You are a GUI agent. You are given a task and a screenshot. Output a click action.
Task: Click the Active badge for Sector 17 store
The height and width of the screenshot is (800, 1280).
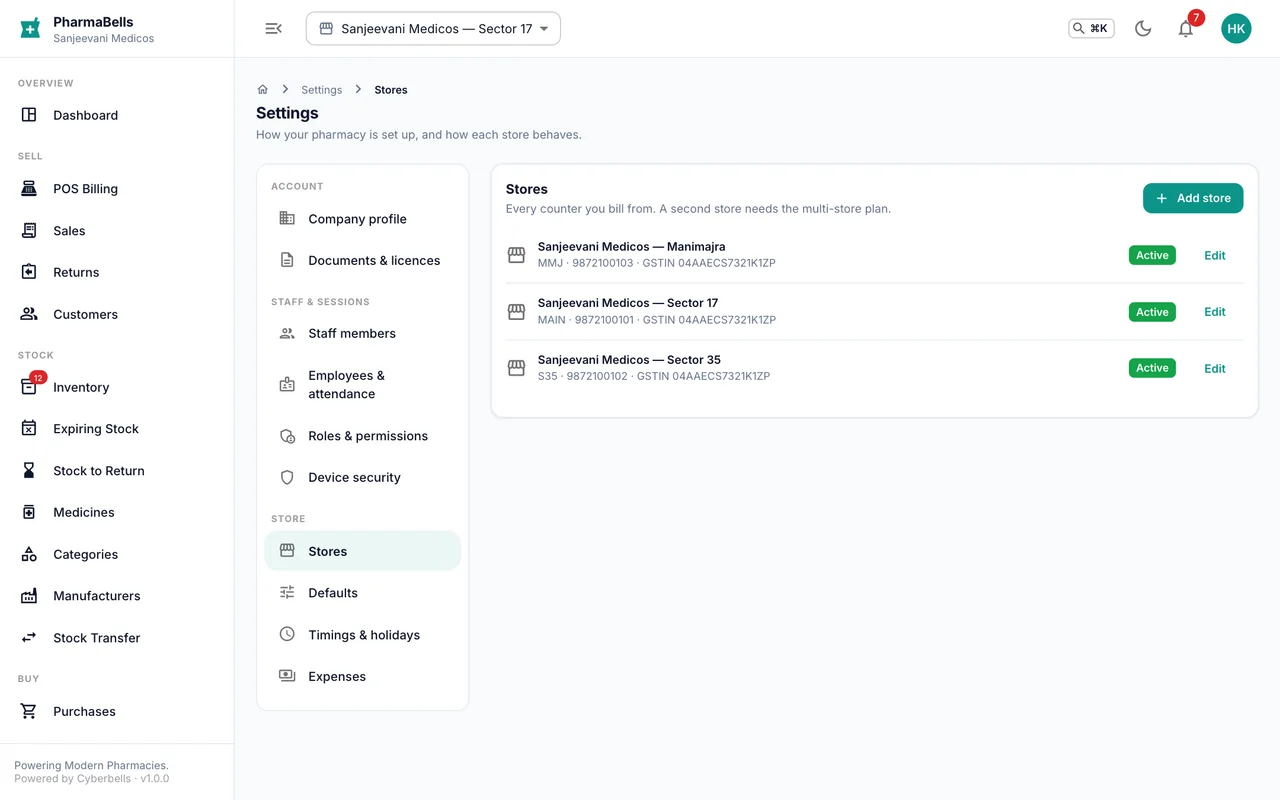tap(1152, 312)
